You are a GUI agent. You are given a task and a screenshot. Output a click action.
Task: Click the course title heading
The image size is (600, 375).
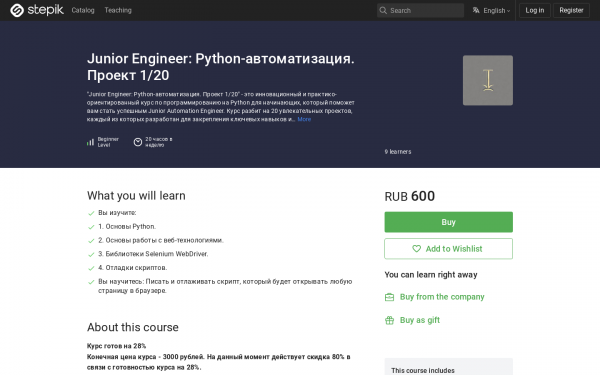coord(221,67)
